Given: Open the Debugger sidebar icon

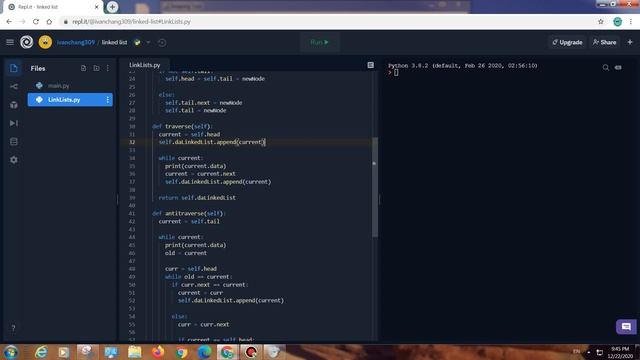Looking at the screenshot, I should pos(13,123).
